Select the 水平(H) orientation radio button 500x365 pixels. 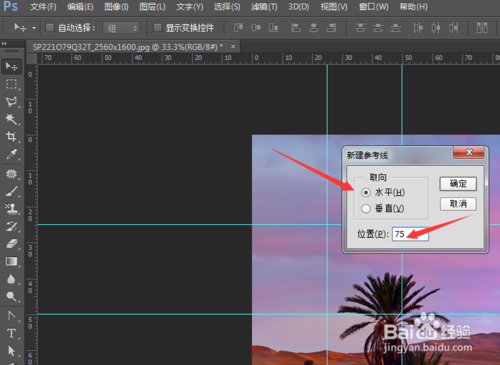[366, 193]
